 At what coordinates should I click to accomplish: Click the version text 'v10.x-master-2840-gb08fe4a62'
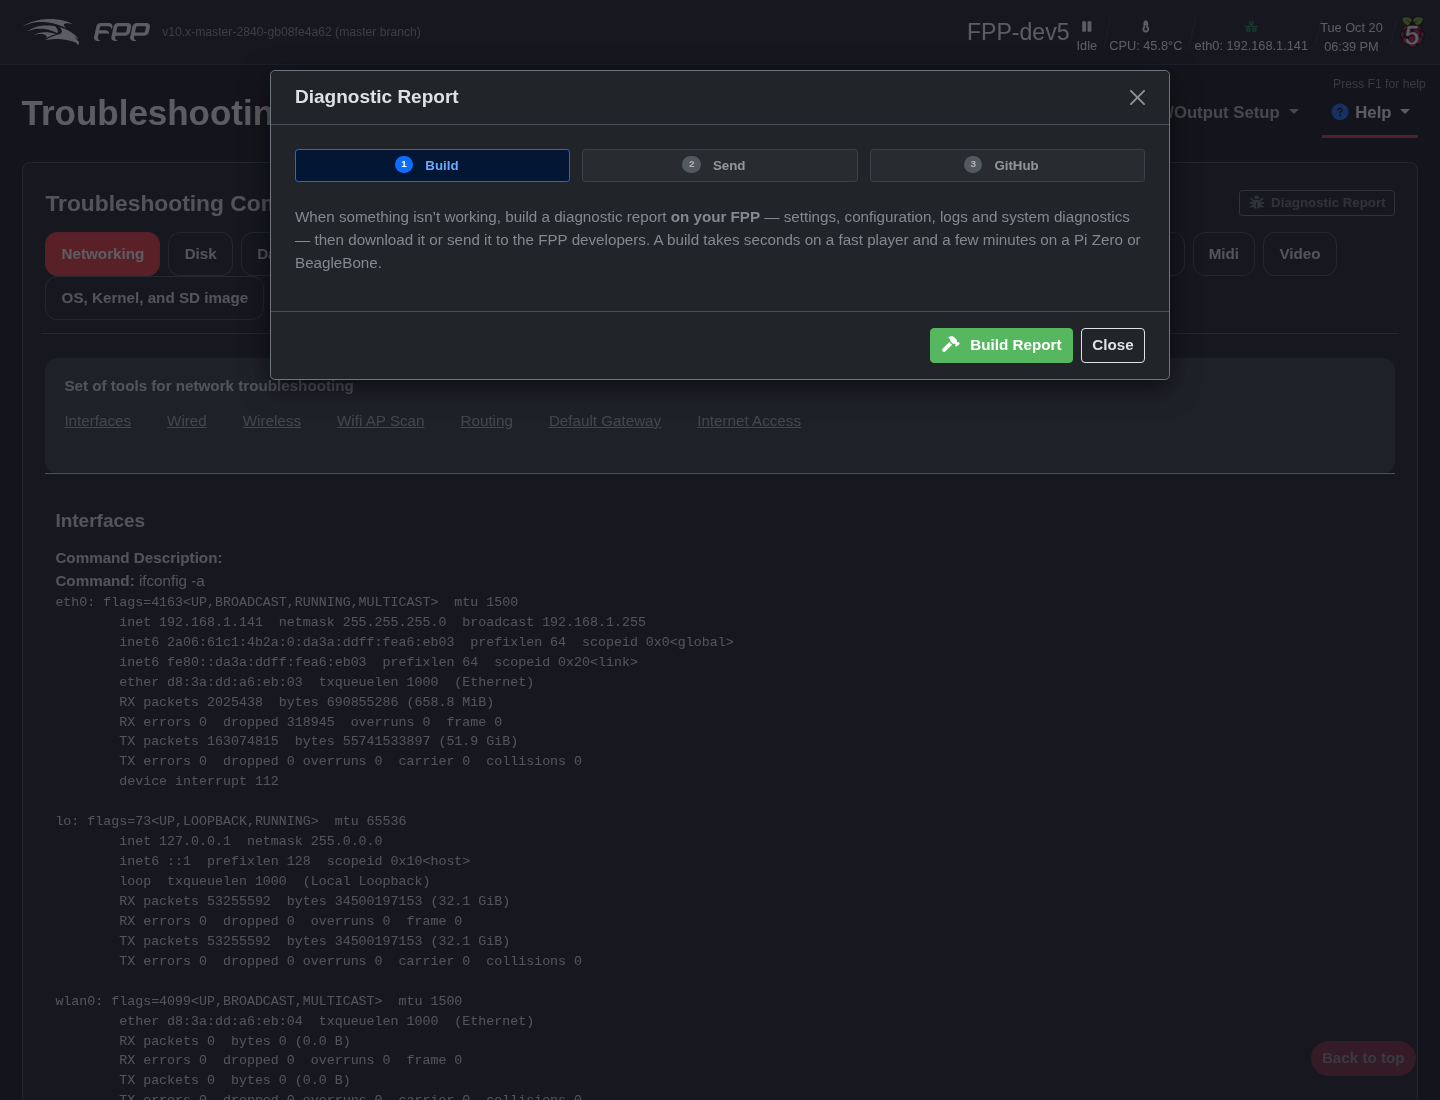point(247,32)
